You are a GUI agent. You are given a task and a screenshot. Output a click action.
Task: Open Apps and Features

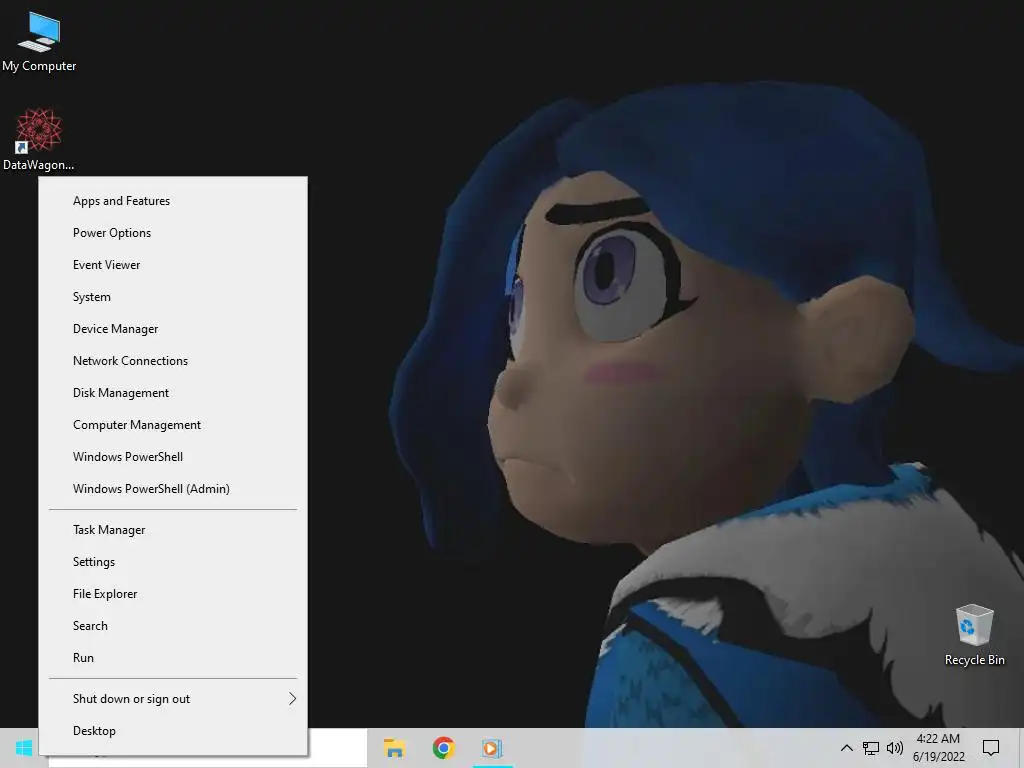173,200
